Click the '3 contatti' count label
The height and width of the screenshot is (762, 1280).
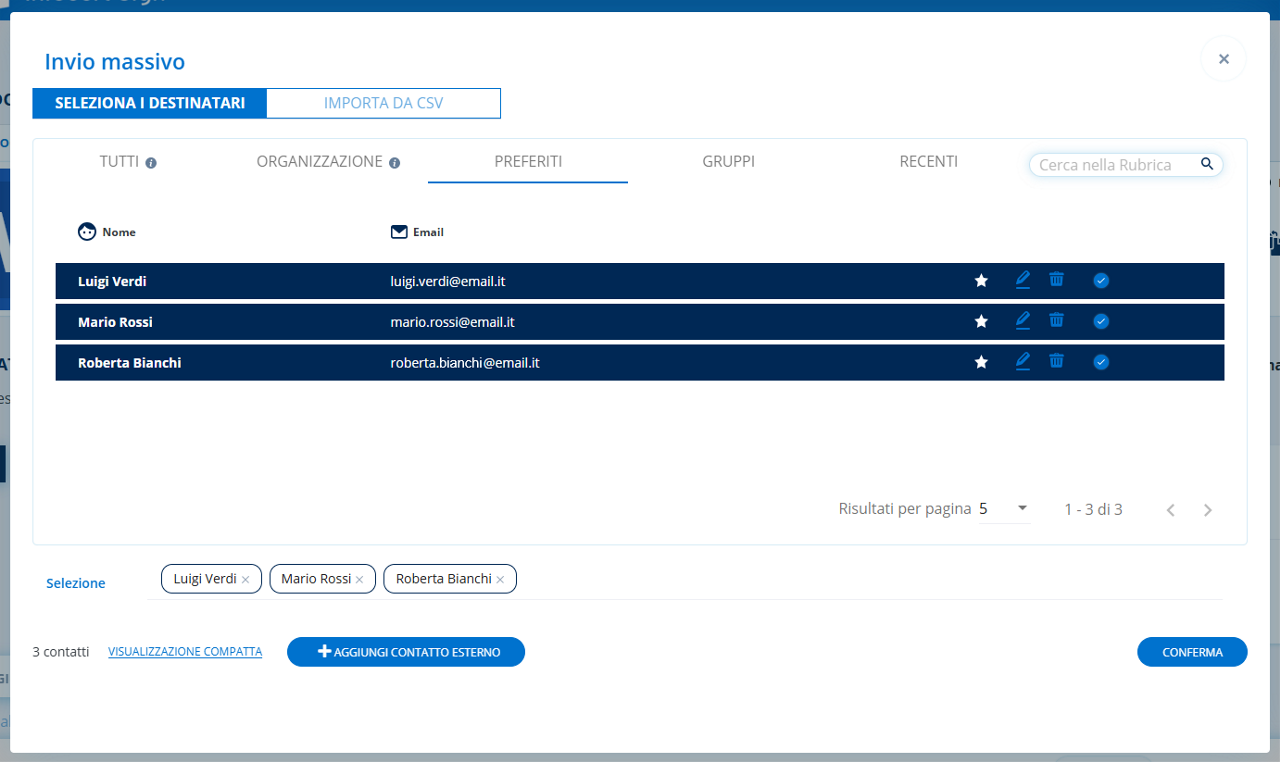pyautogui.click(x=61, y=652)
